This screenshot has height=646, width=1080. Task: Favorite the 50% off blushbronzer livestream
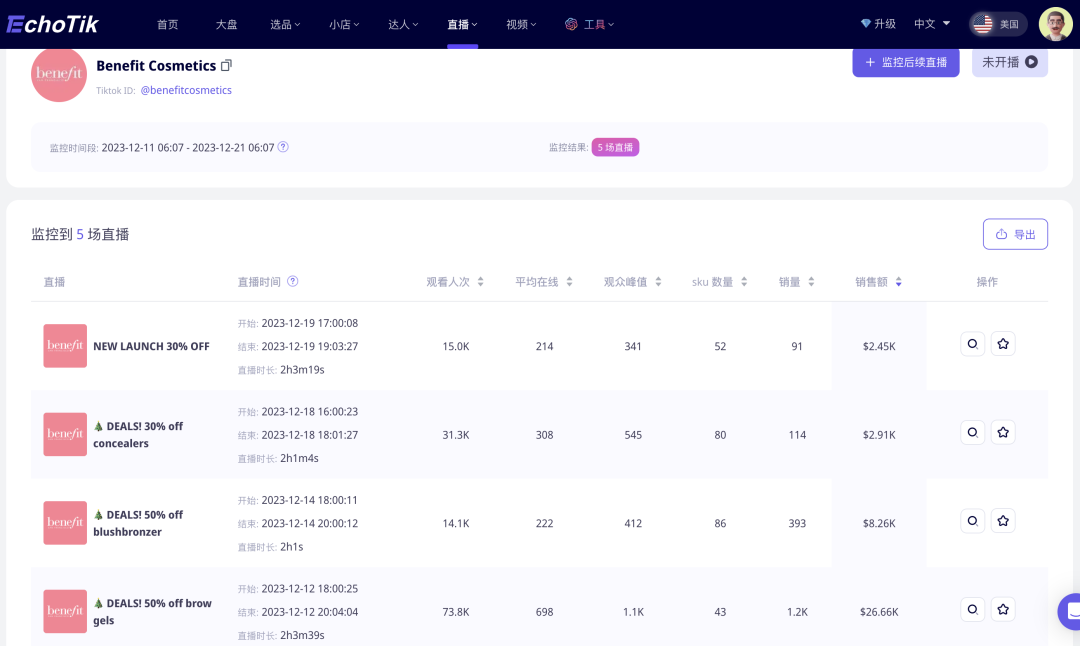point(1003,521)
